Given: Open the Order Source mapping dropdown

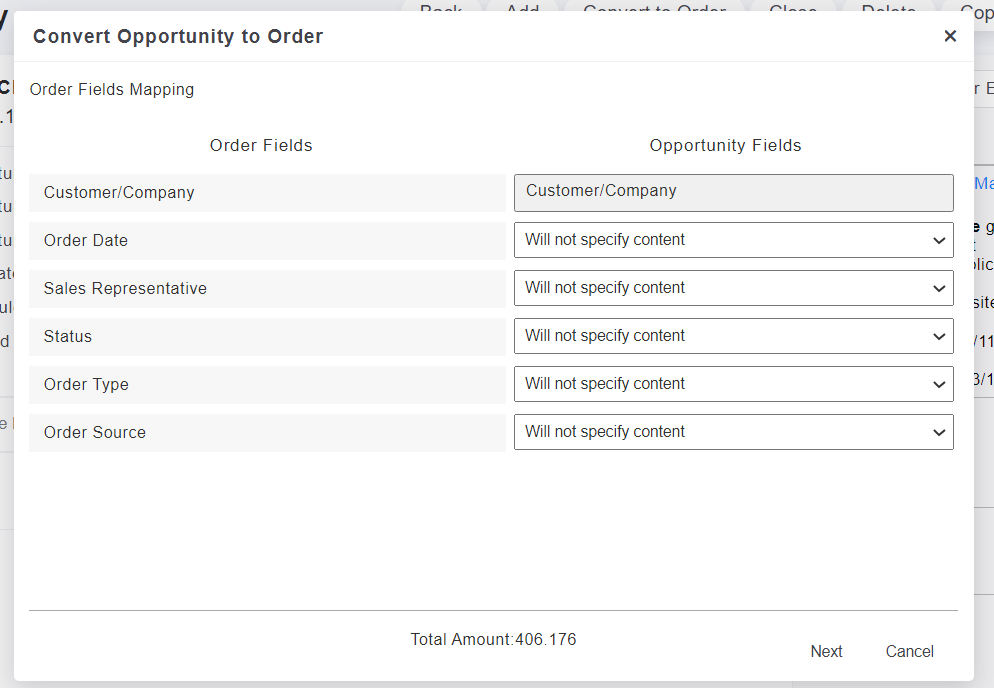Looking at the screenshot, I should coord(733,432).
